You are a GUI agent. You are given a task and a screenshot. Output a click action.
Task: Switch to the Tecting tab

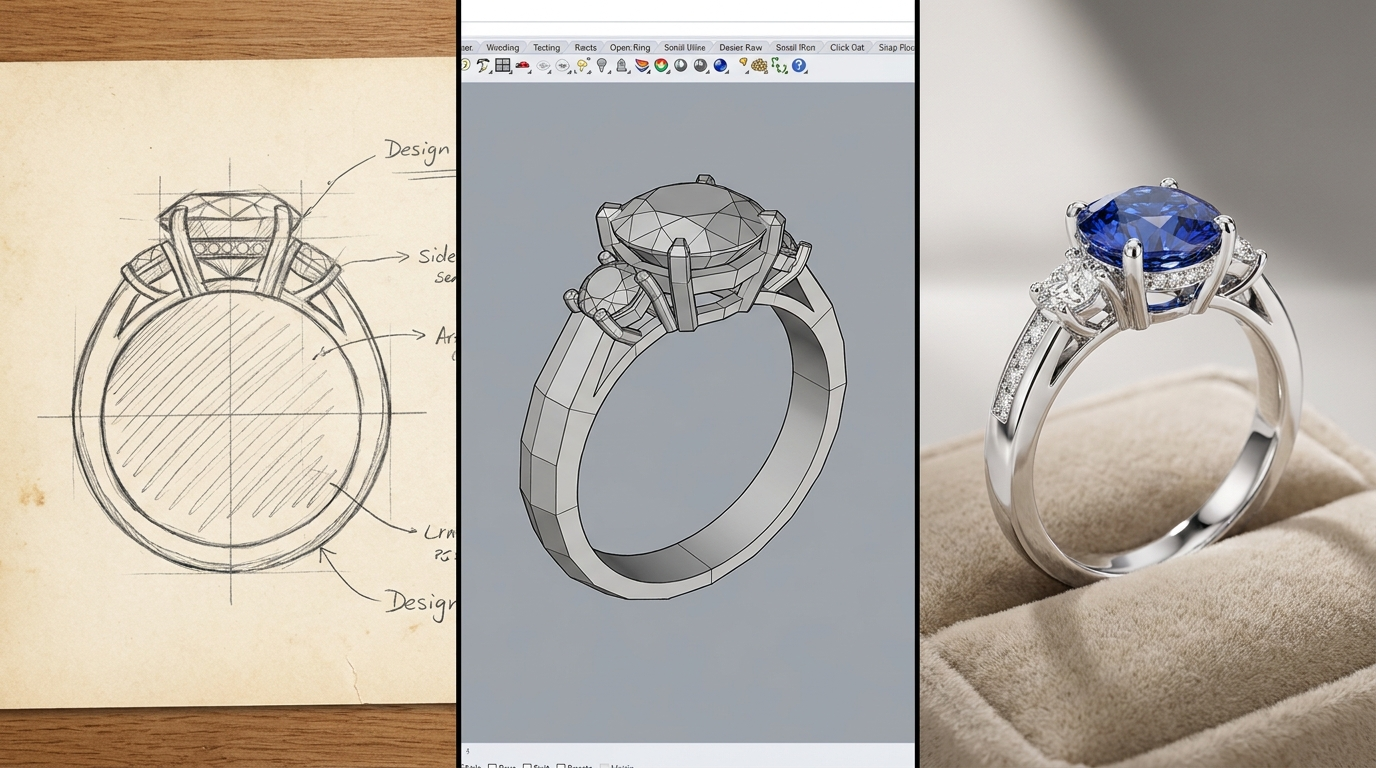(x=546, y=47)
